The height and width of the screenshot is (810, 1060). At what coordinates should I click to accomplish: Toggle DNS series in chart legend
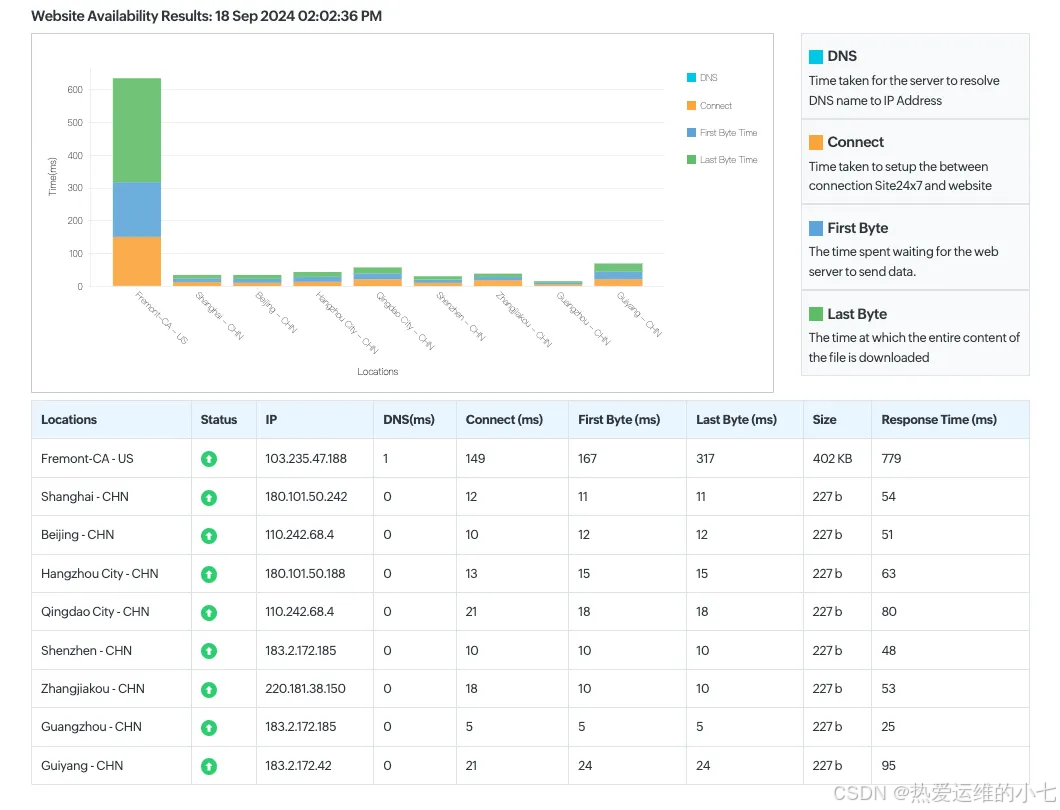pos(702,78)
